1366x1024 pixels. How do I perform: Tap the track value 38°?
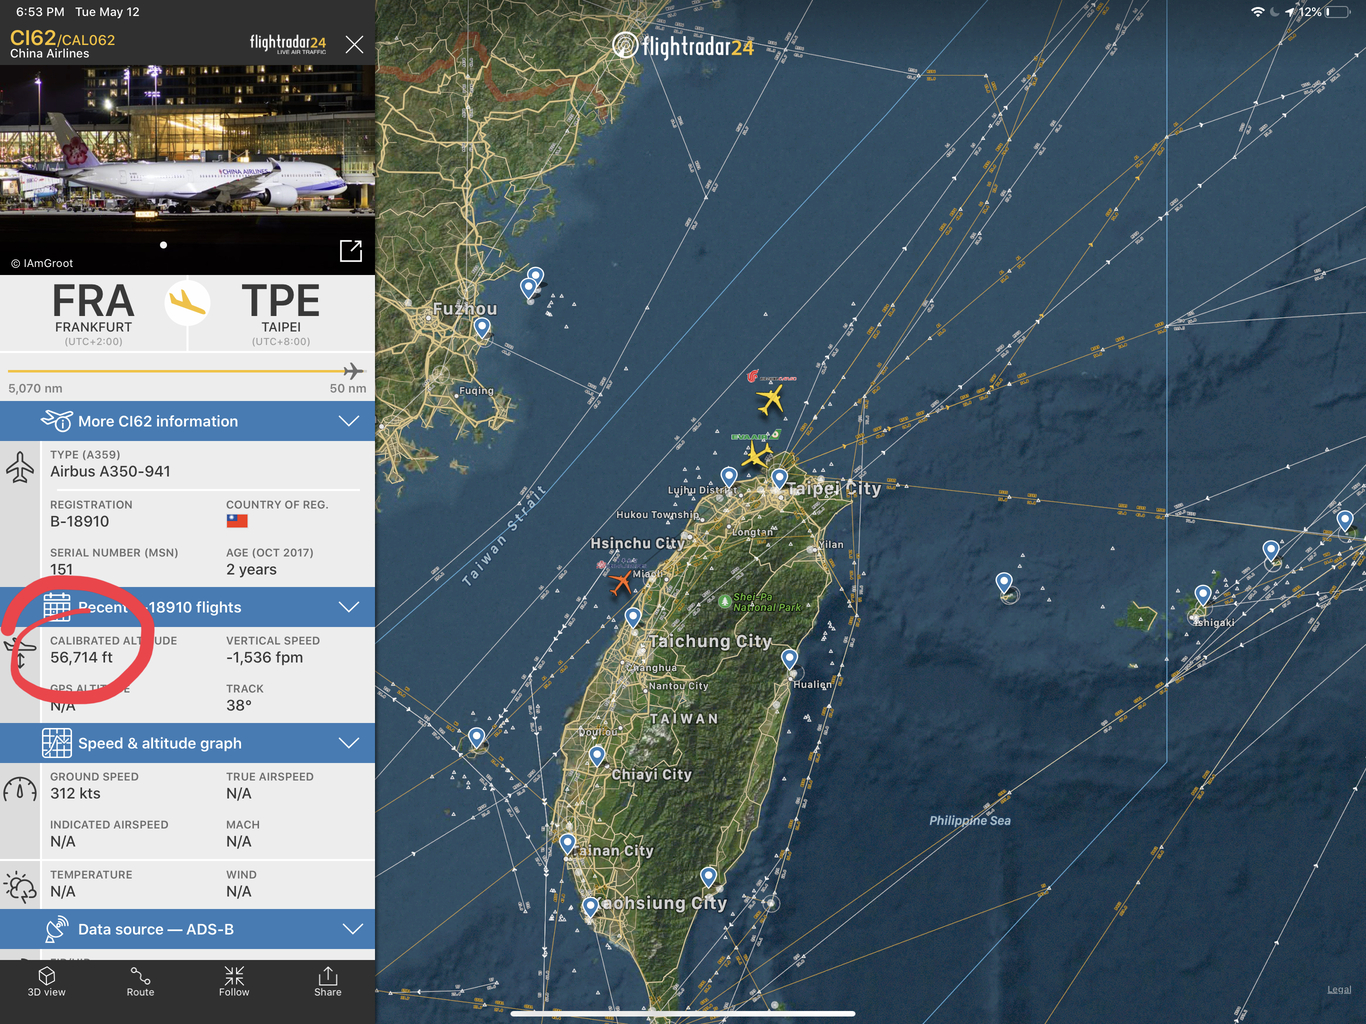[239, 706]
